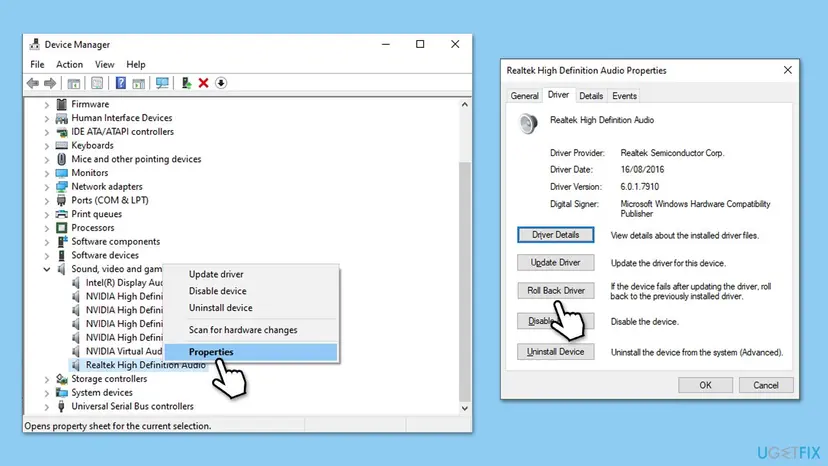Toggle show/hide console tree toolbar icon
This screenshot has width=828, height=466.
(x=74, y=83)
